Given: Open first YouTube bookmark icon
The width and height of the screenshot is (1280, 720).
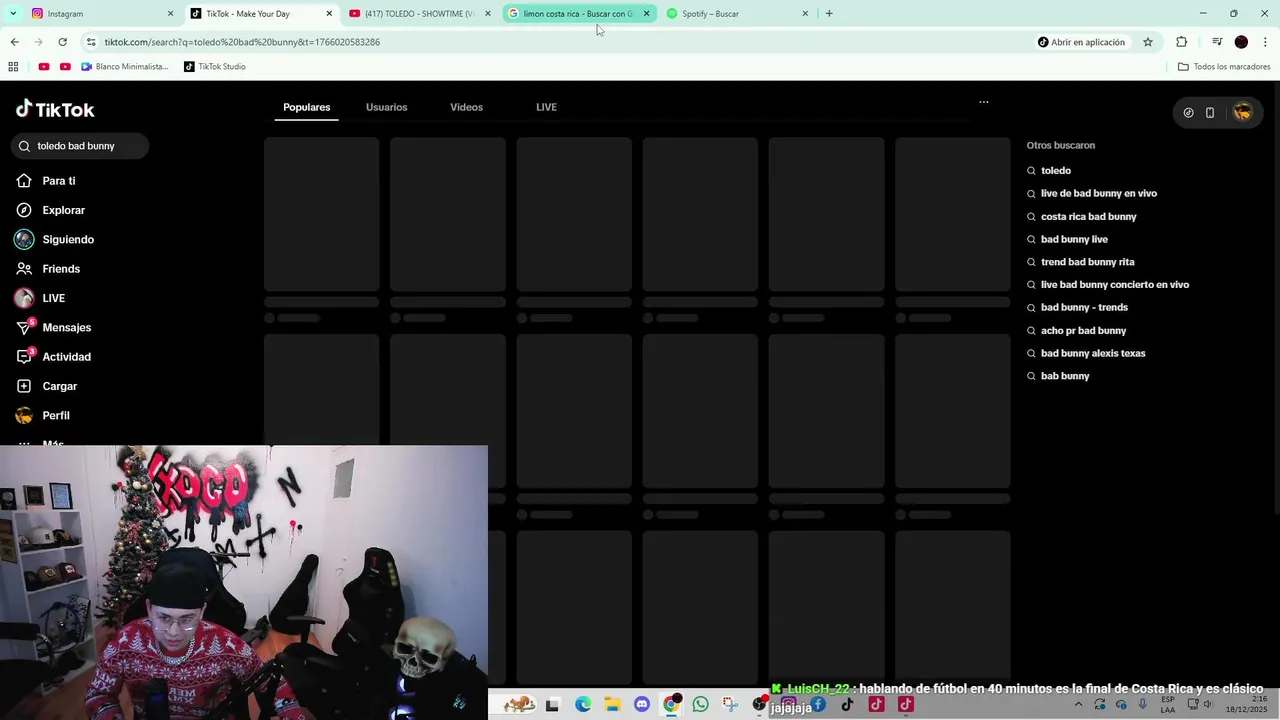Looking at the screenshot, I should click(44, 67).
